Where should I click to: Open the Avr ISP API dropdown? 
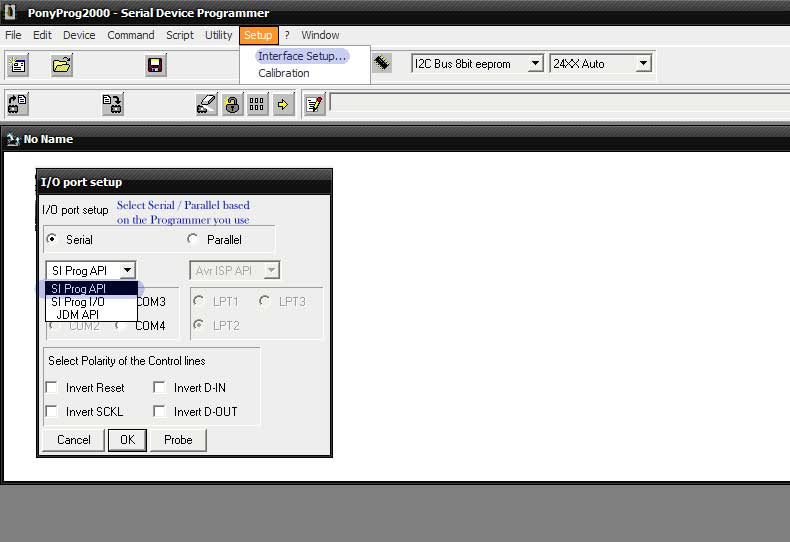click(271, 270)
